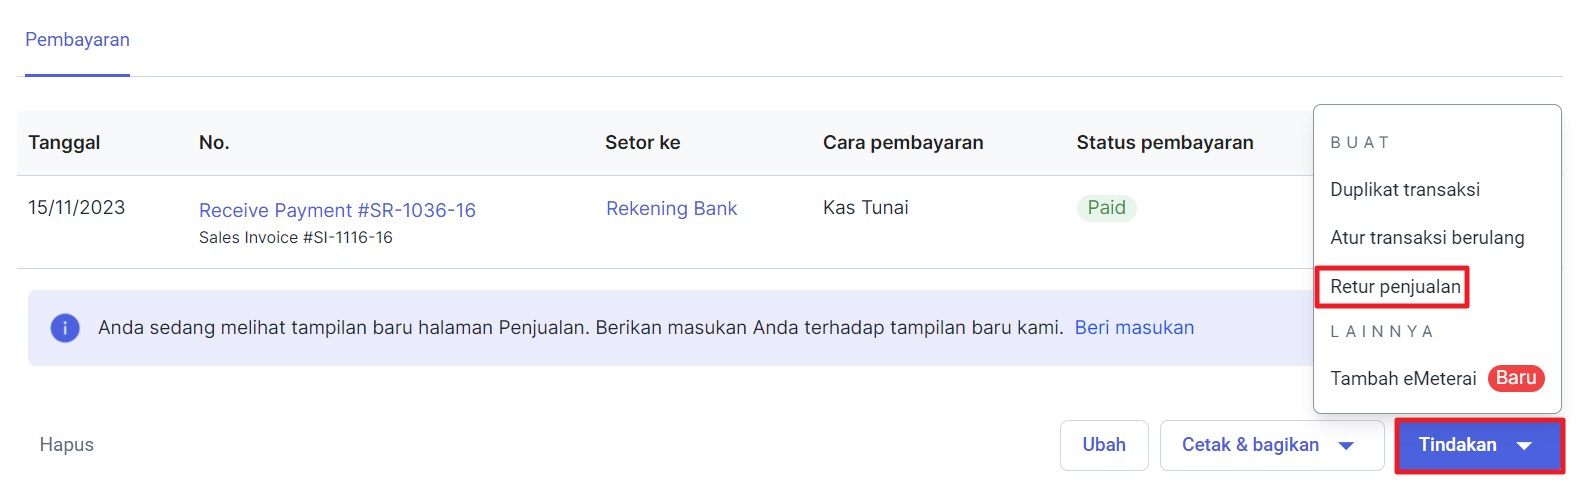Click the No. column header
The image size is (1582, 488).
click(214, 143)
